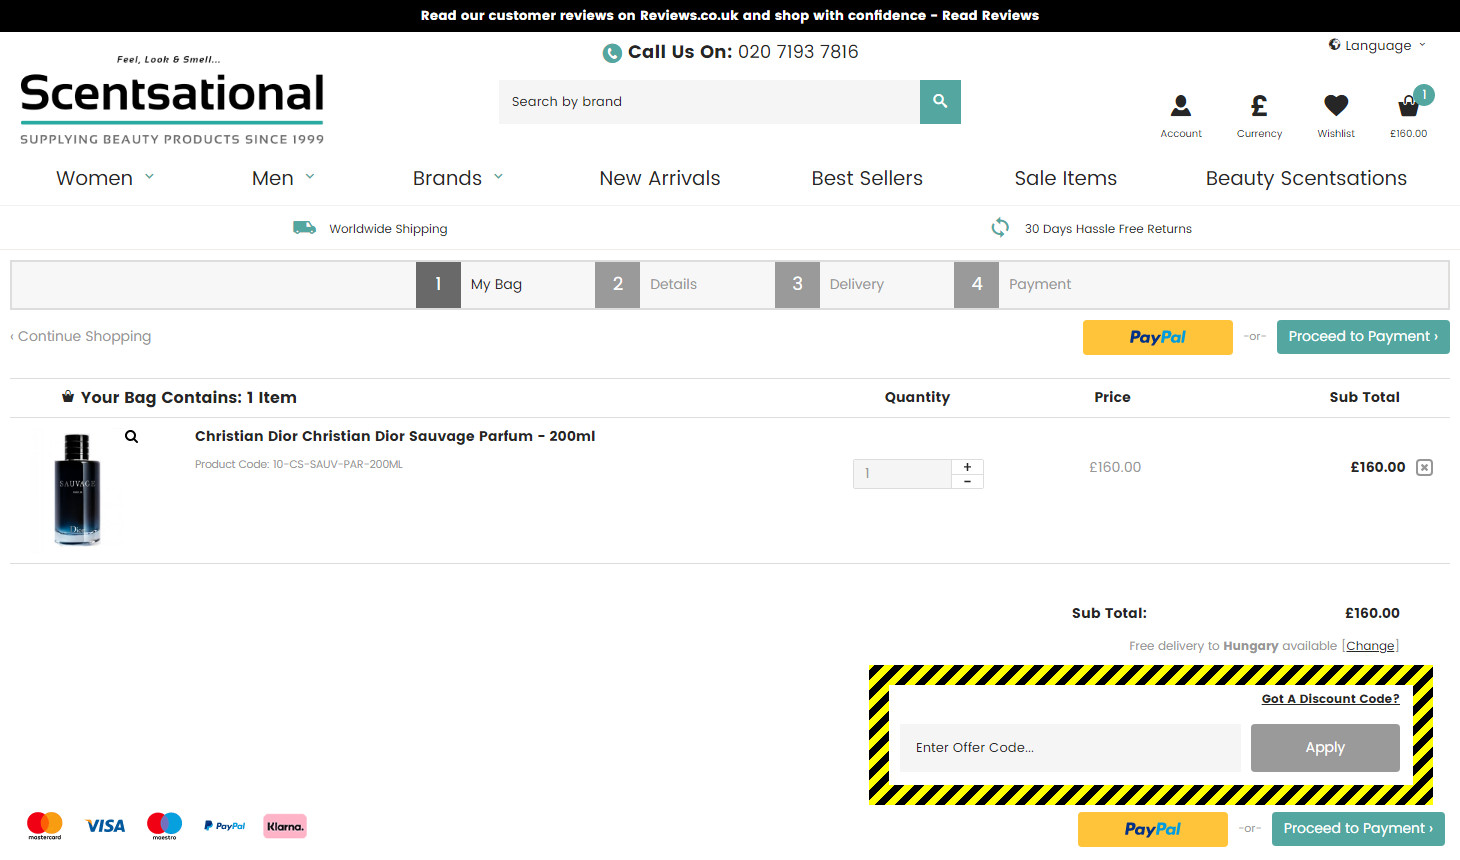Click the Sauvage bottle thumbnail

click(x=77, y=490)
